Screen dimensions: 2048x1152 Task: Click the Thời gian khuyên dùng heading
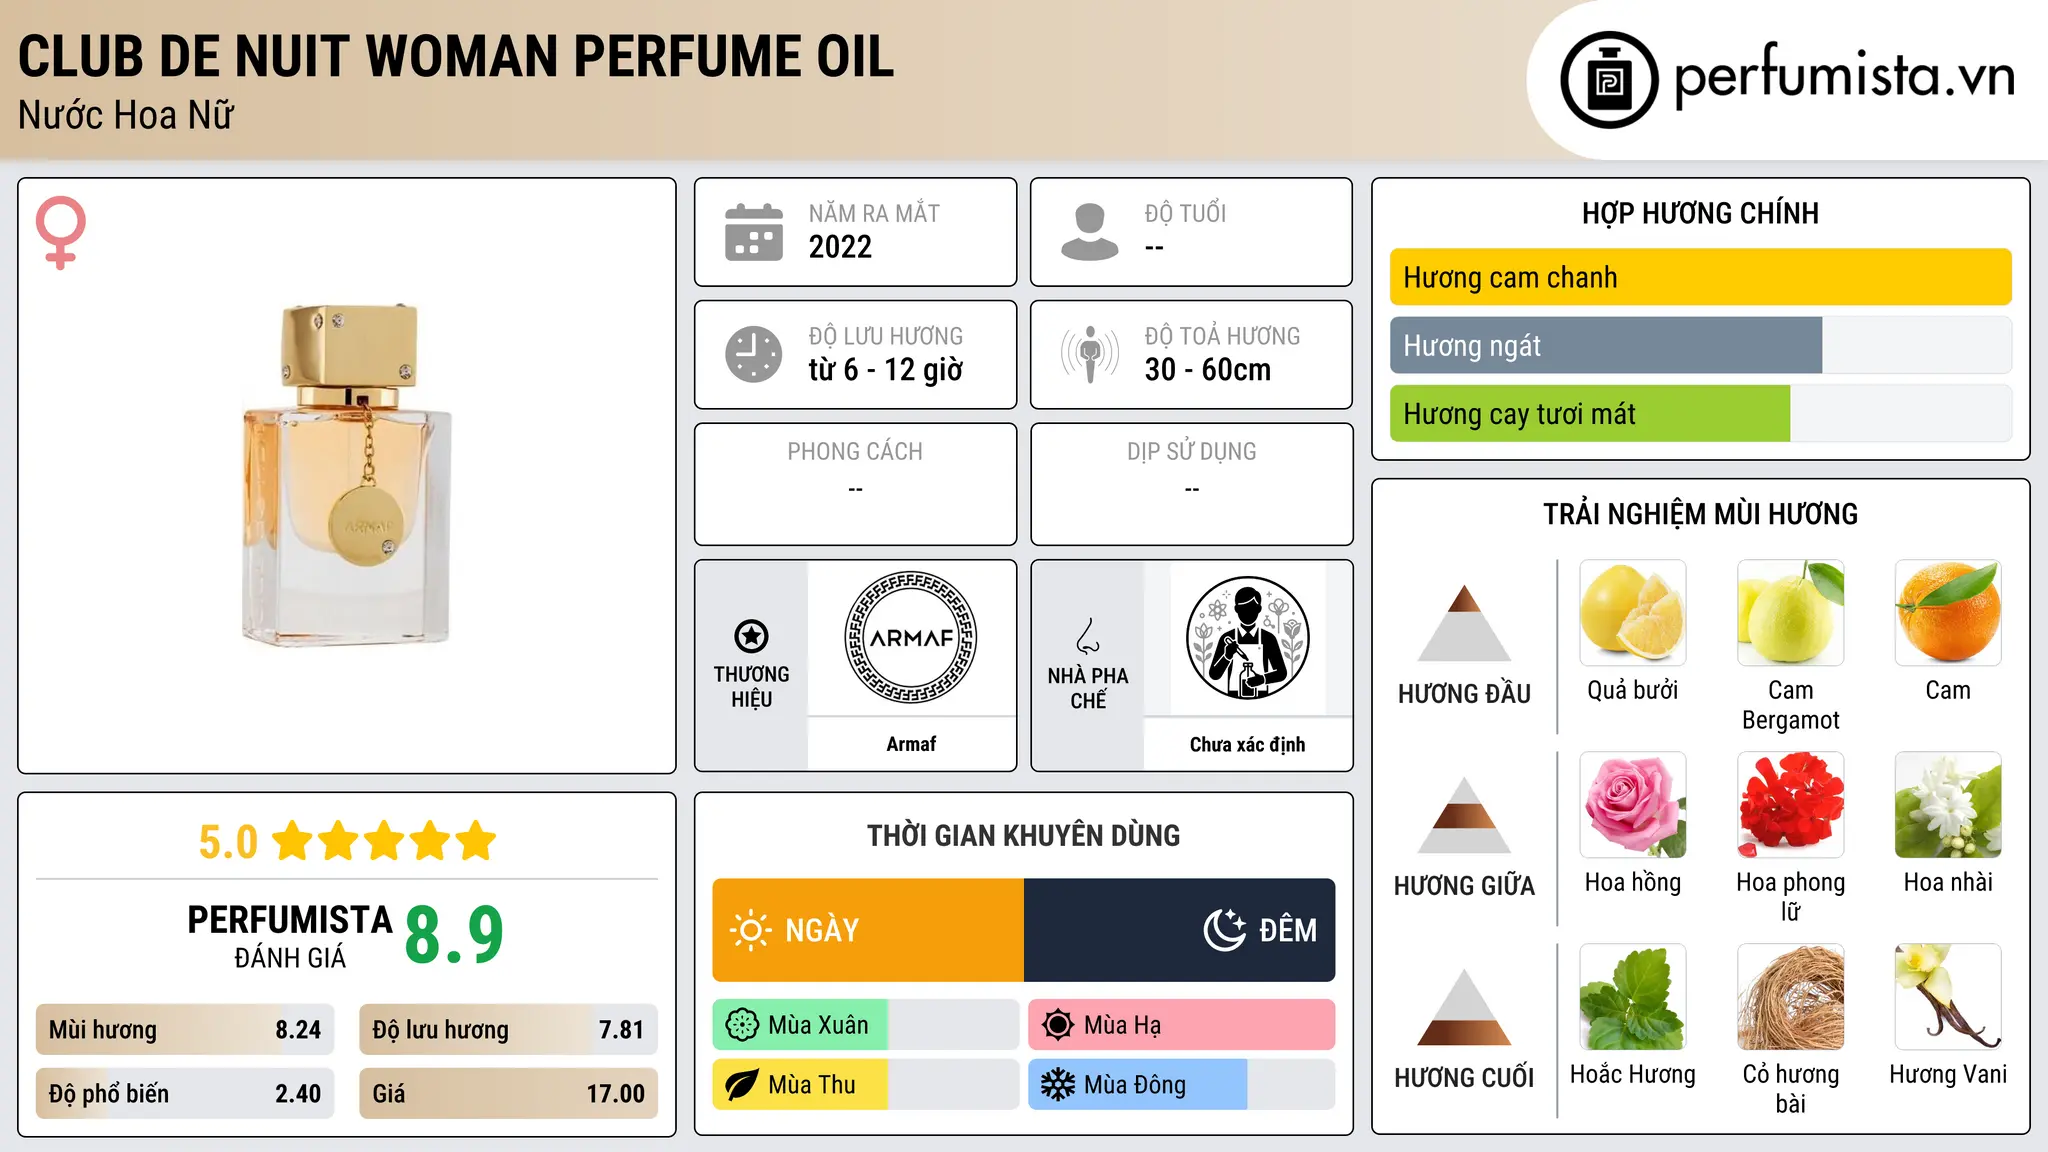pyautogui.click(x=1023, y=835)
